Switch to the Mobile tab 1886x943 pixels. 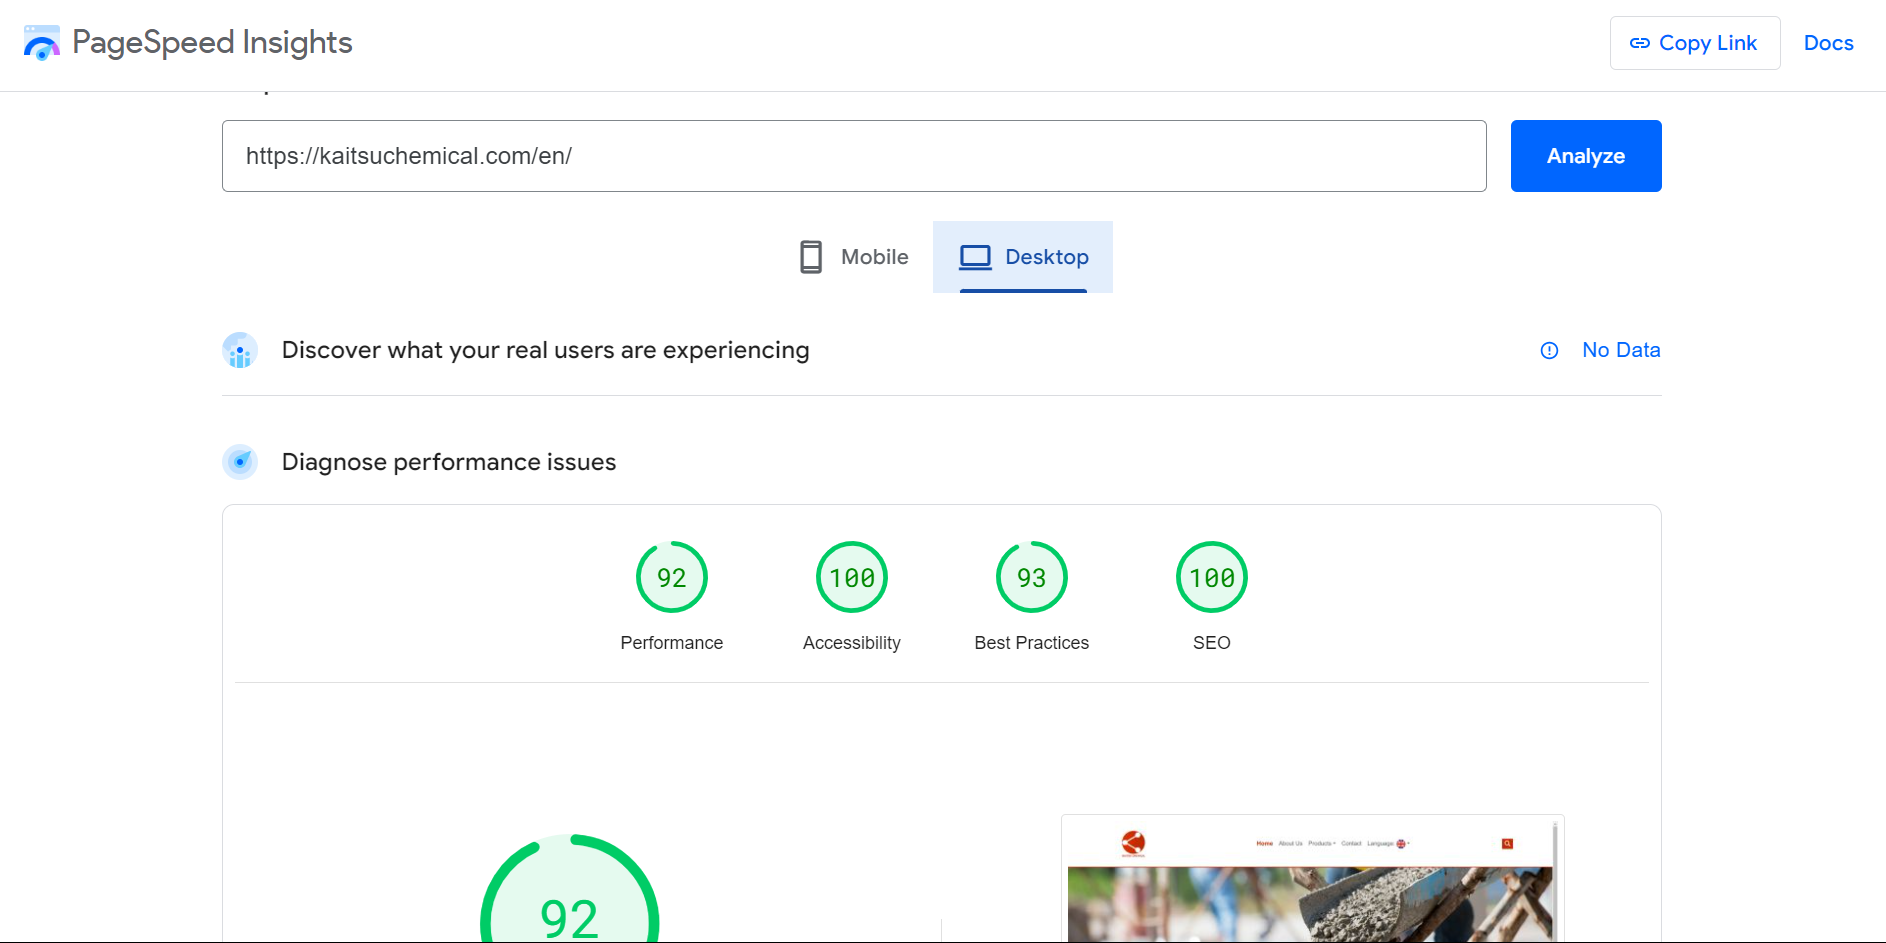[x=853, y=257]
